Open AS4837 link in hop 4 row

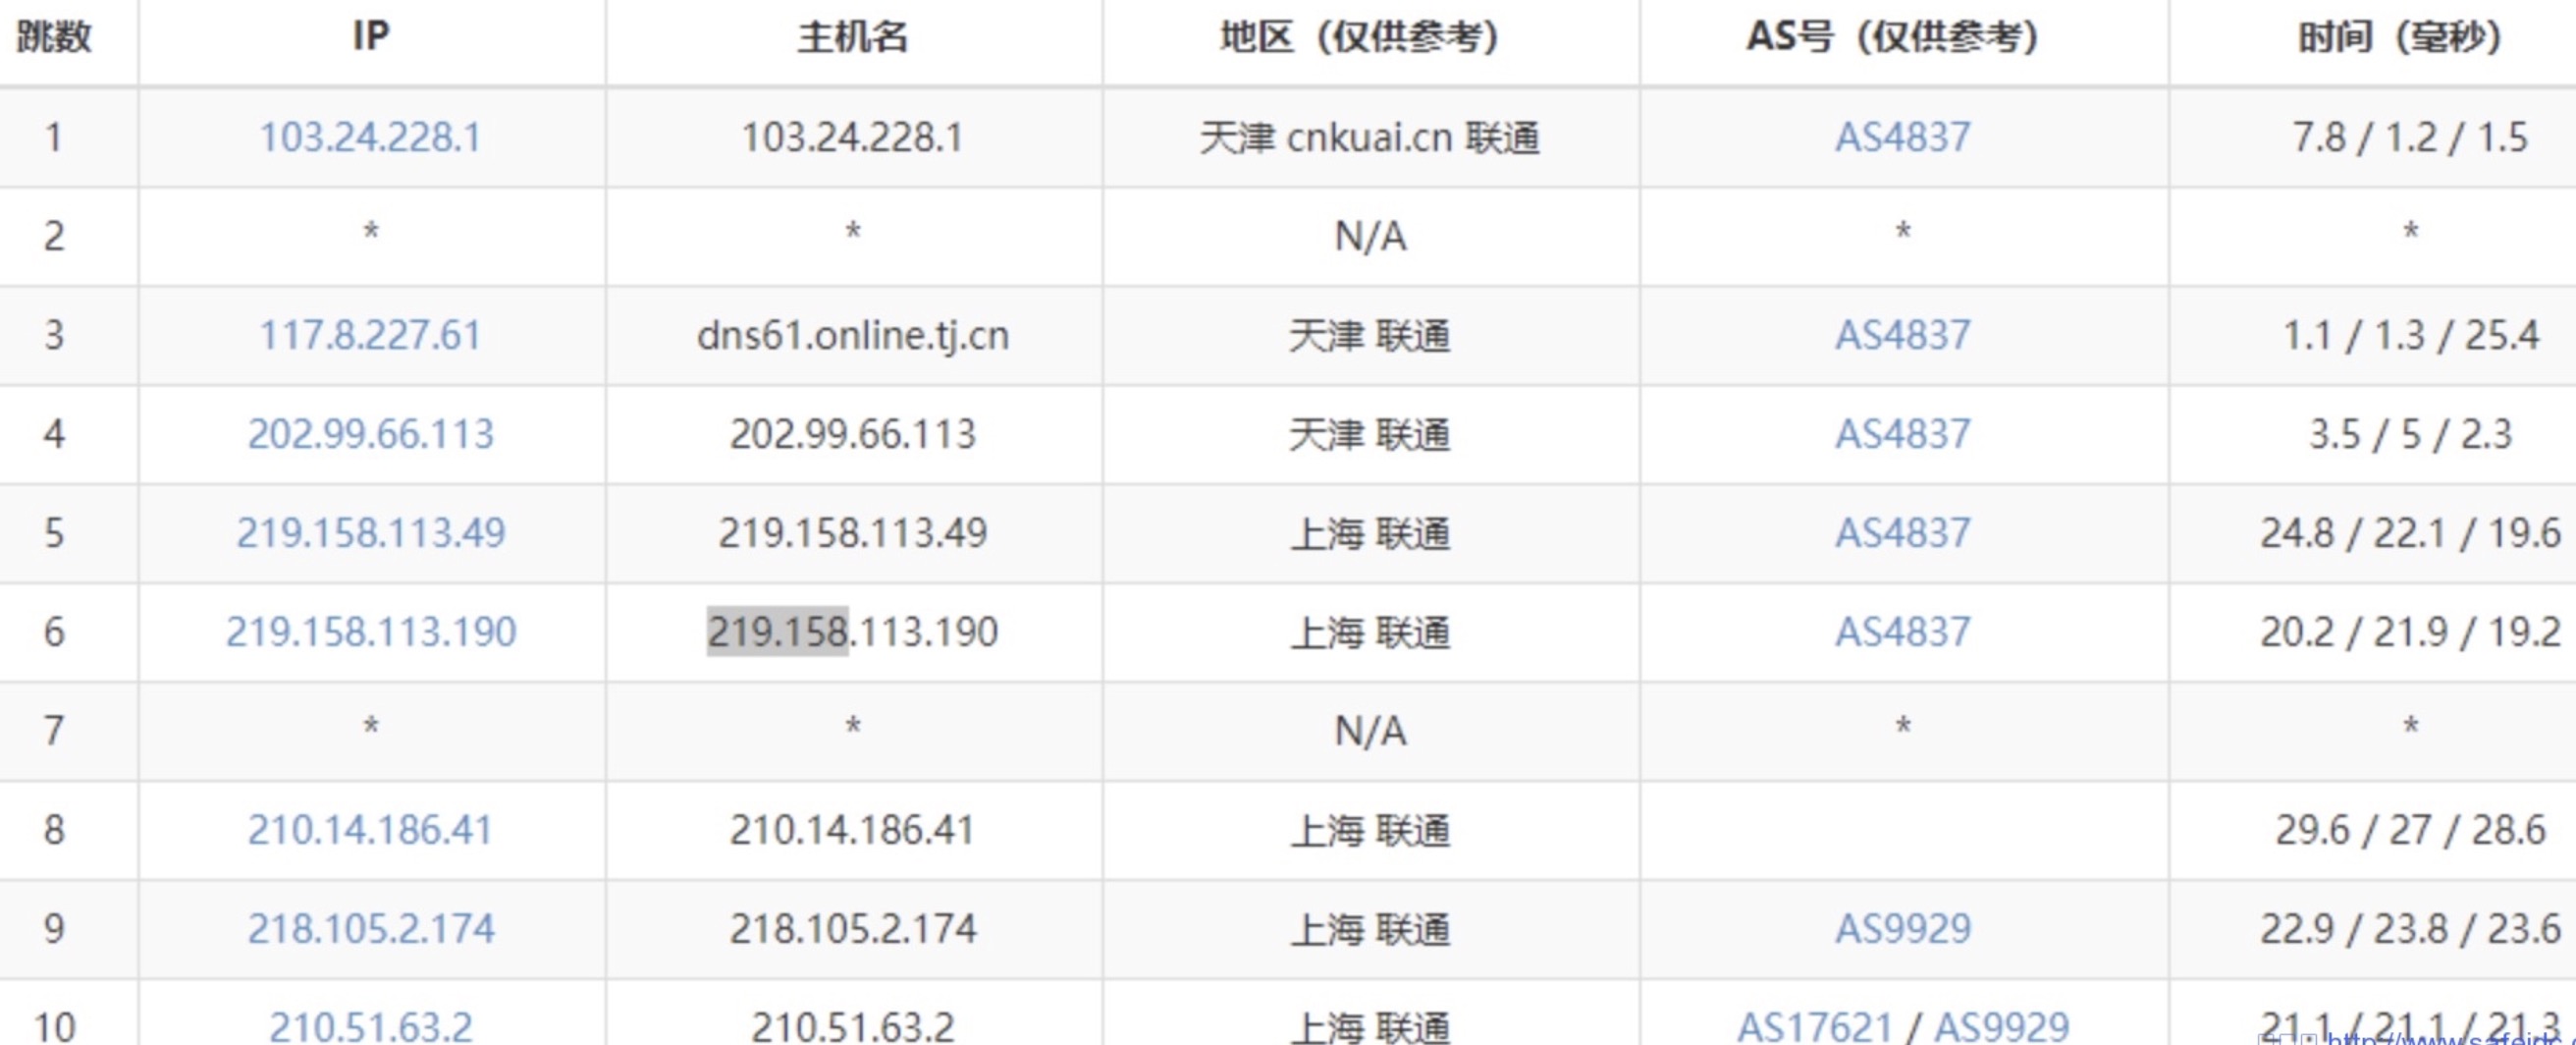coord(1902,434)
